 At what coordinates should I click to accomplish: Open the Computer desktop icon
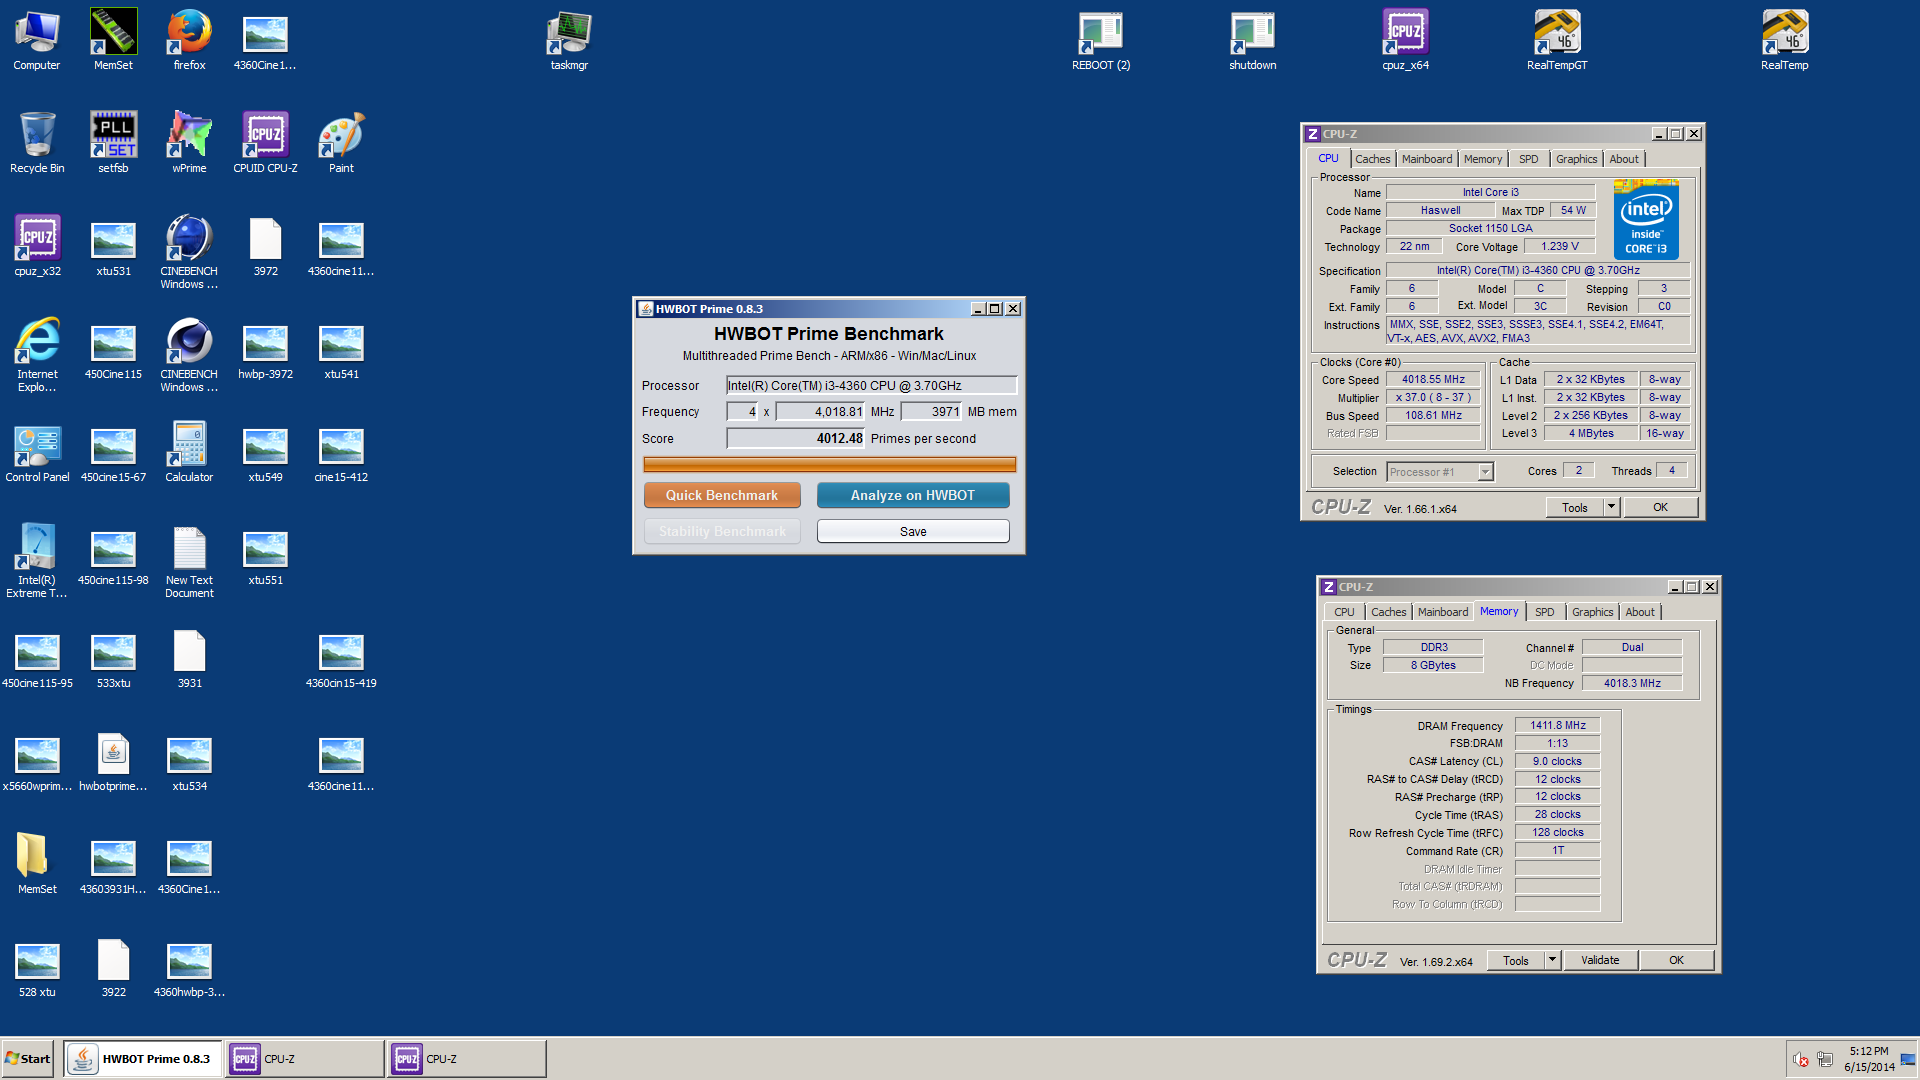[37, 40]
